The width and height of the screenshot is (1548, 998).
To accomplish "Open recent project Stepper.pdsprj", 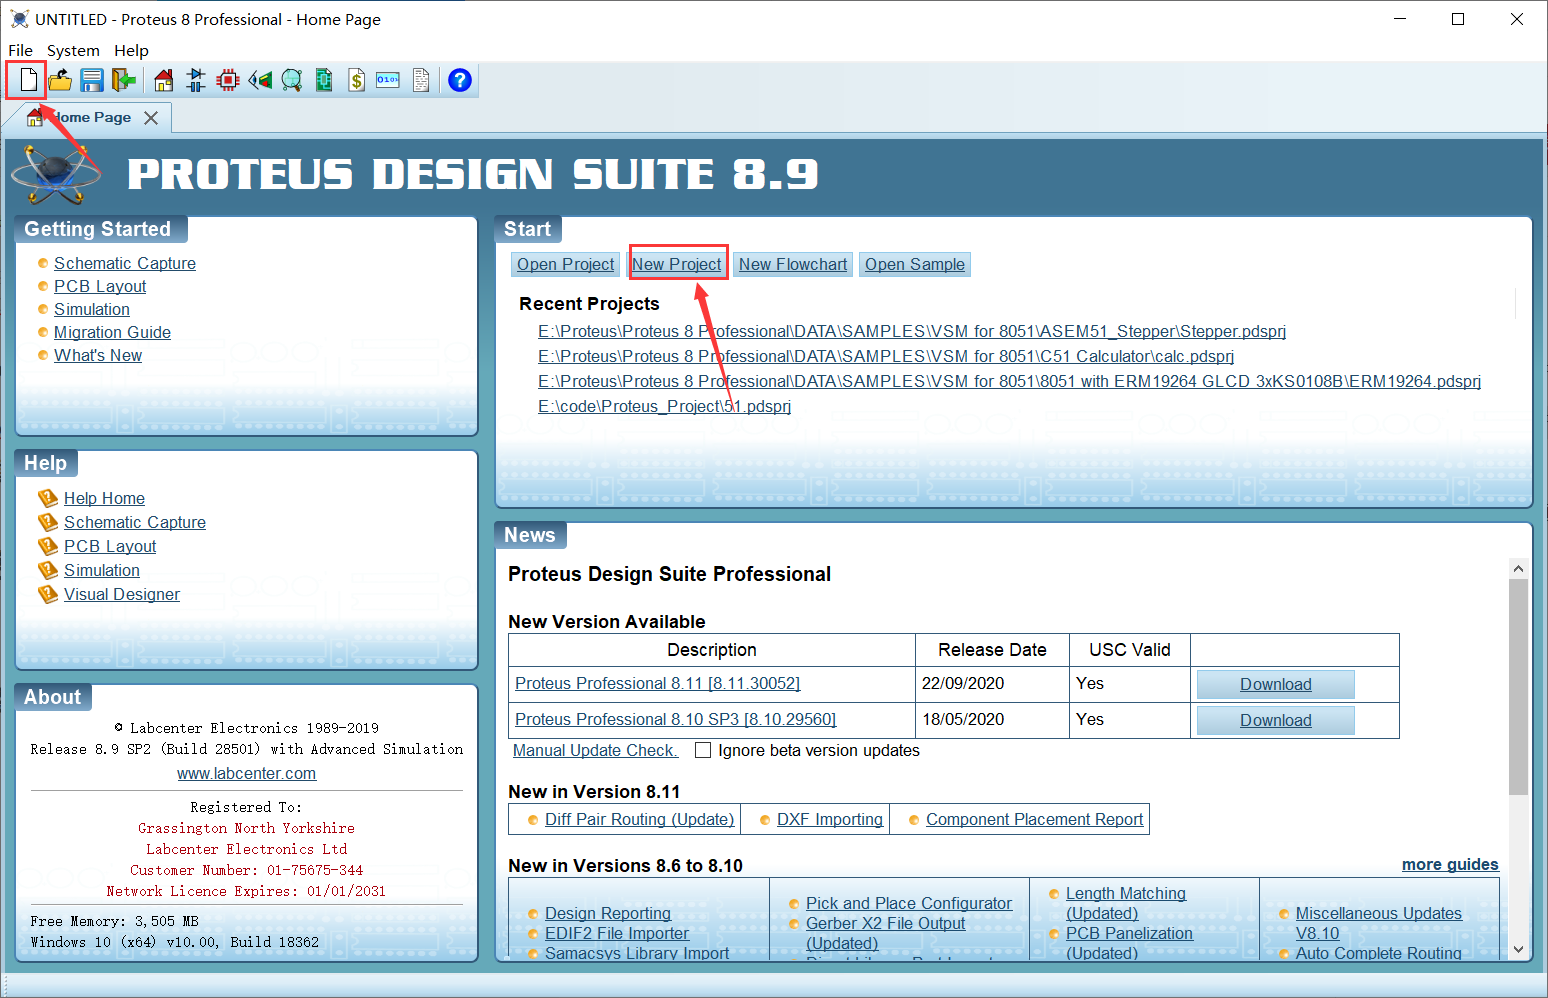I will (x=912, y=331).
